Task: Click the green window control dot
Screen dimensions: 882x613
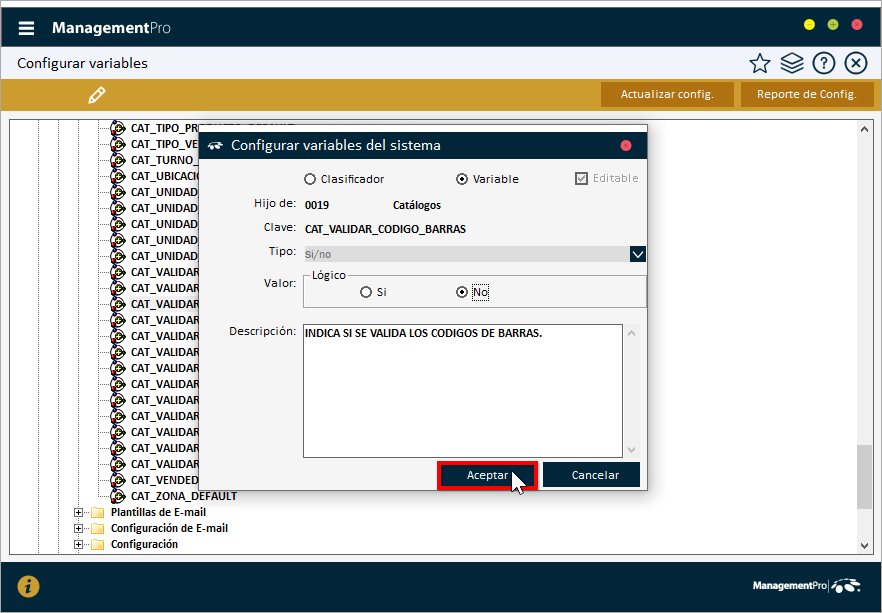Action: click(832, 25)
